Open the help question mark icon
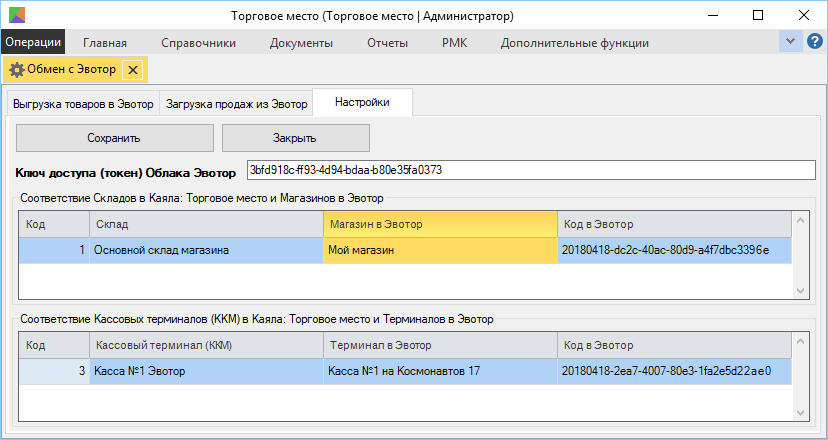828x440 pixels. coord(815,41)
